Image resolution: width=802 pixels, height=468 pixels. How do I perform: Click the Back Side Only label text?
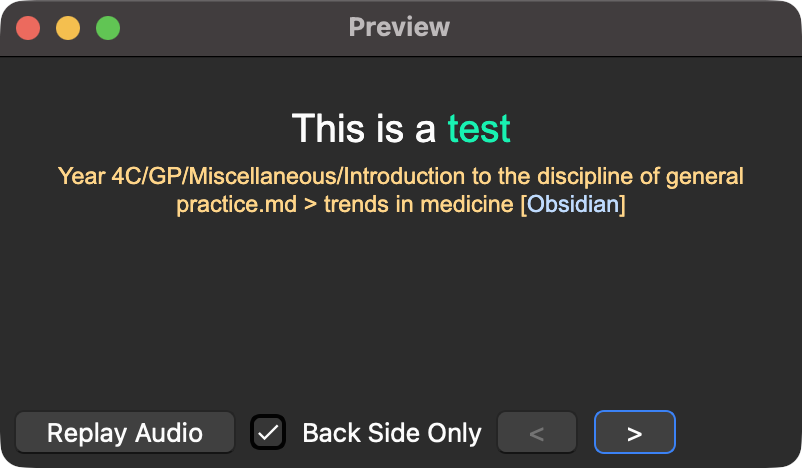(x=391, y=433)
